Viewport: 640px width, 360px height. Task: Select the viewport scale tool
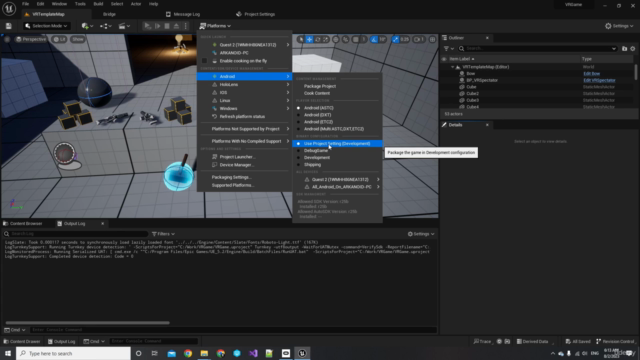point(326,39)
